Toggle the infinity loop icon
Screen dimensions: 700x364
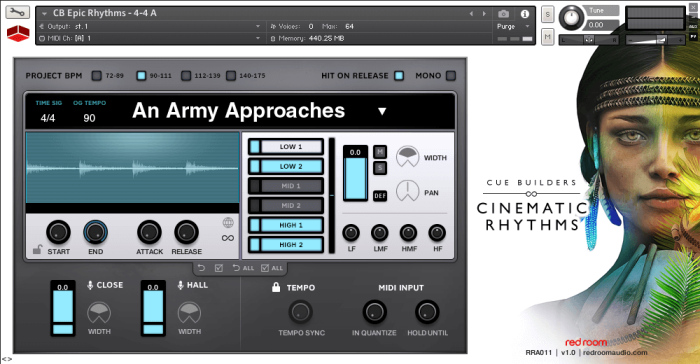[228, 238]
